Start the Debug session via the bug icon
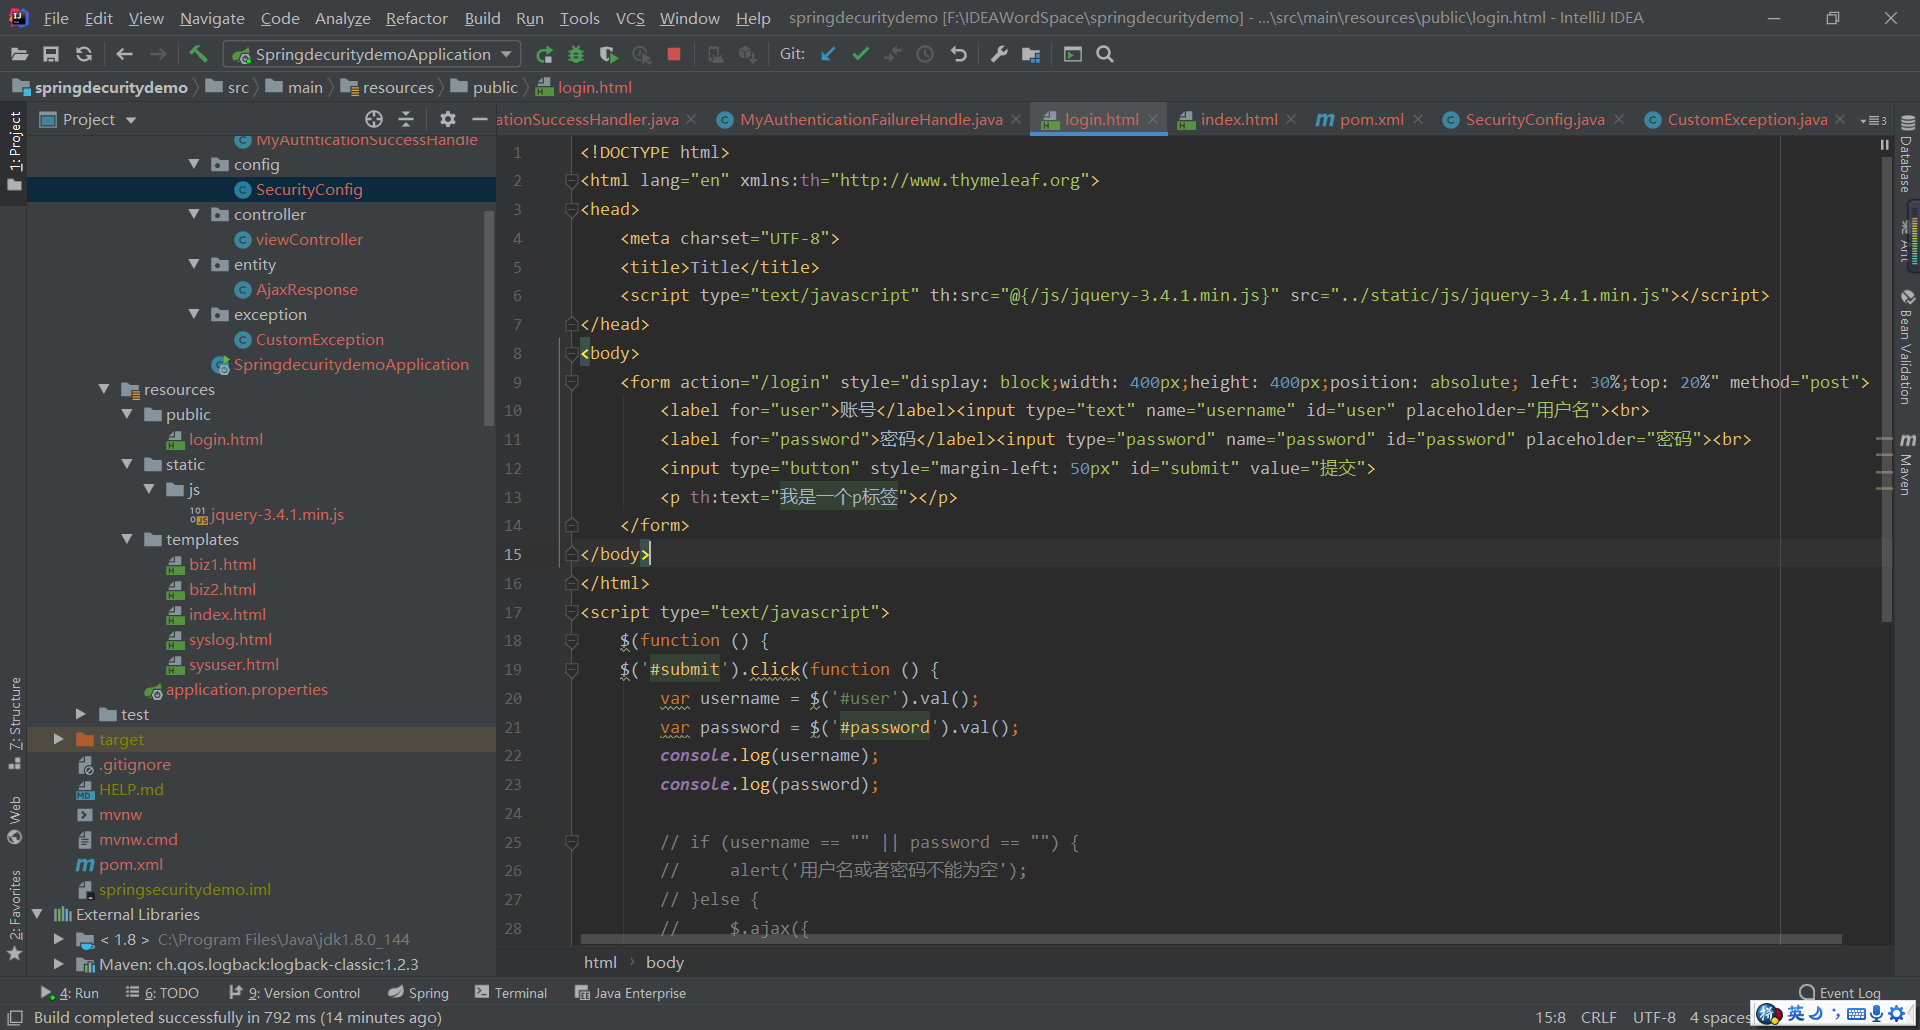 click(576, 54)
